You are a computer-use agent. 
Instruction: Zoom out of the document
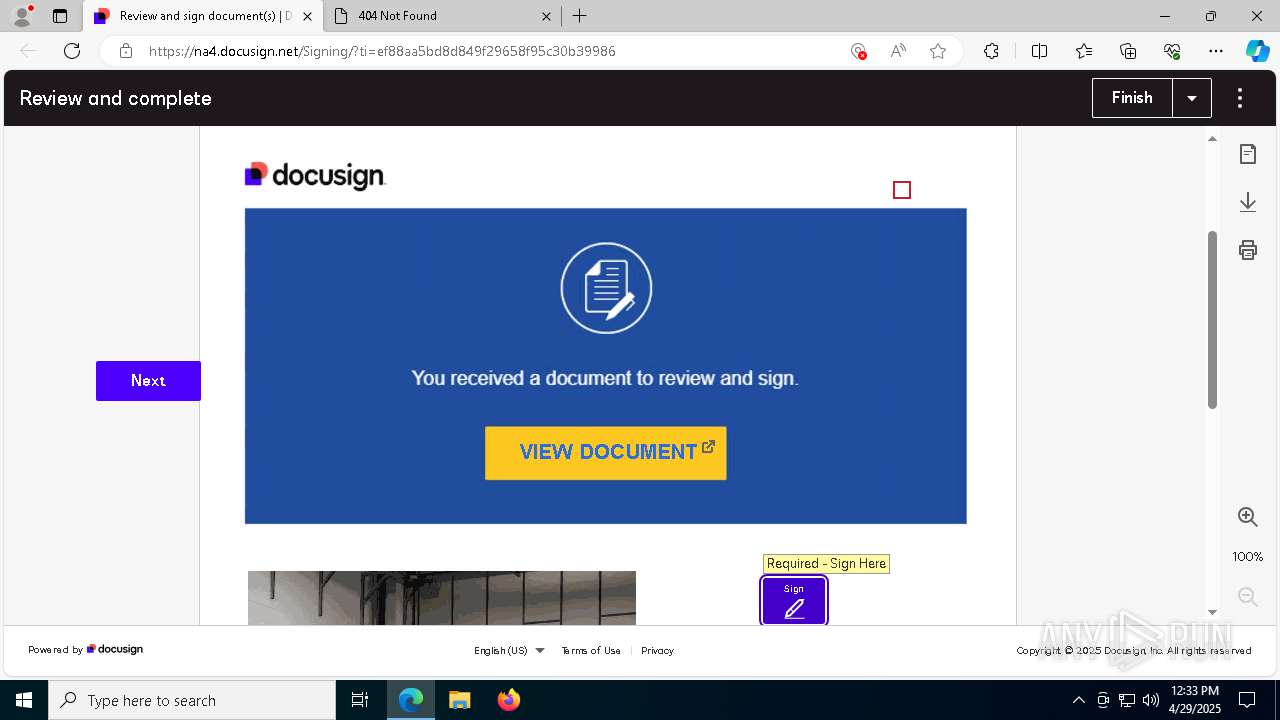(x=1248, y=597)
